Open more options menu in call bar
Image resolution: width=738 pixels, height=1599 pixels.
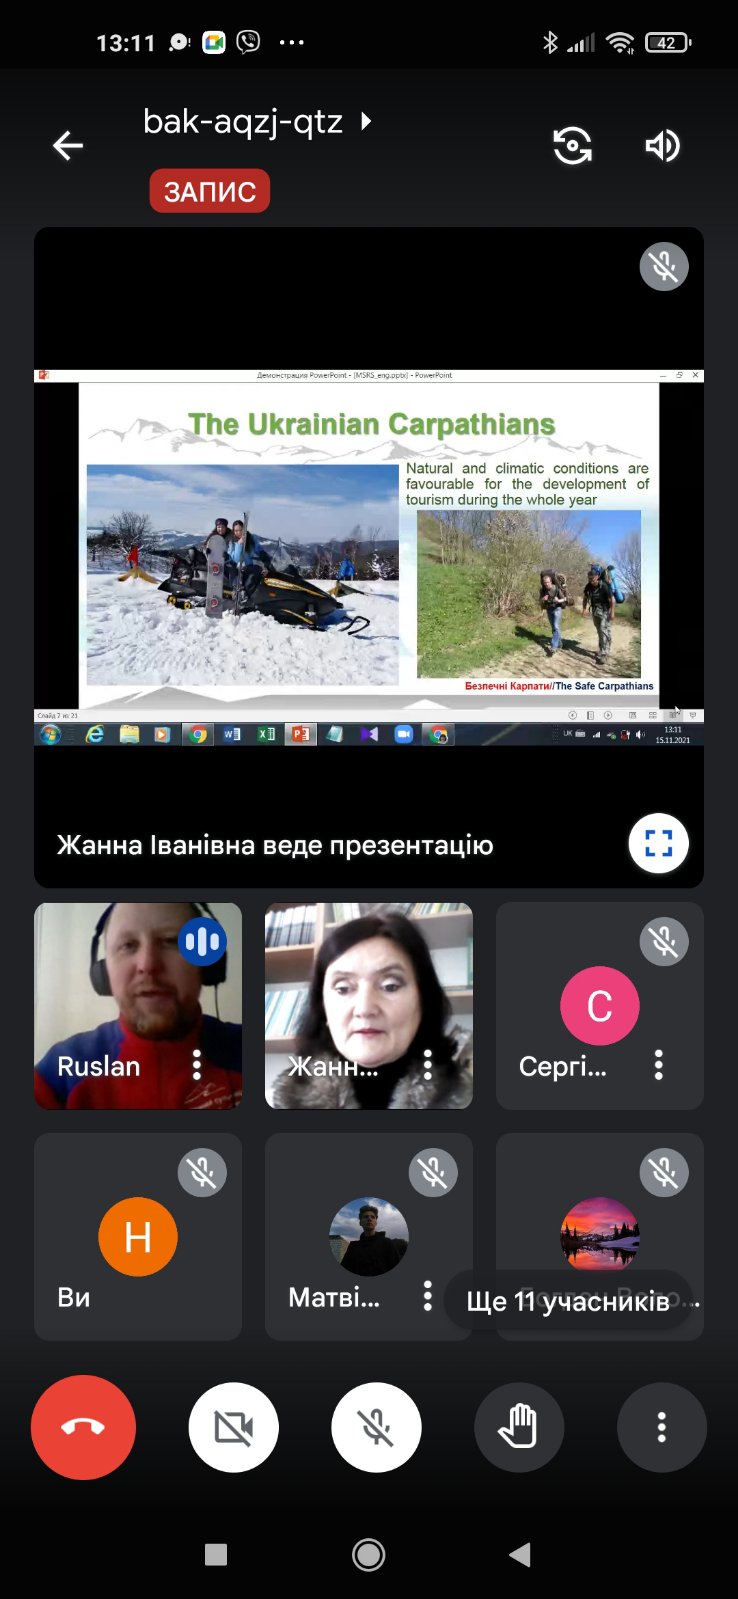pyautogui.click(x=662, y=1427)
